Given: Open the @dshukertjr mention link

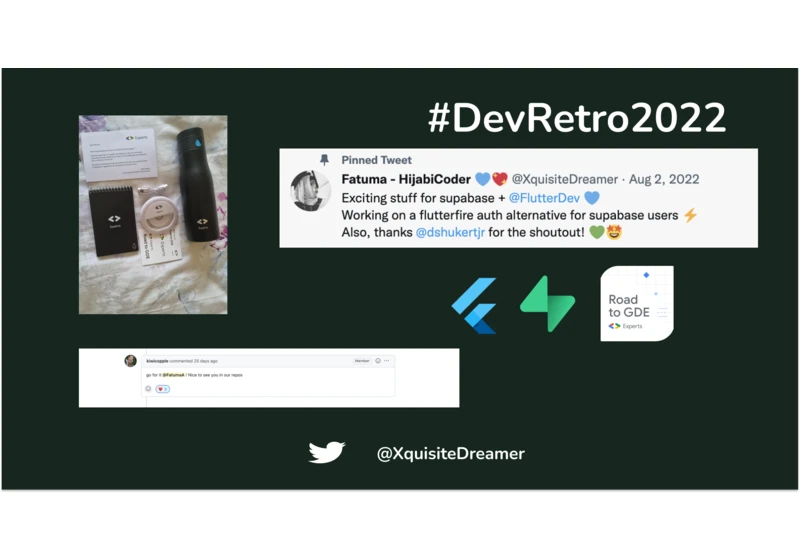Looking at the screenshot, I should click(450, 233).
